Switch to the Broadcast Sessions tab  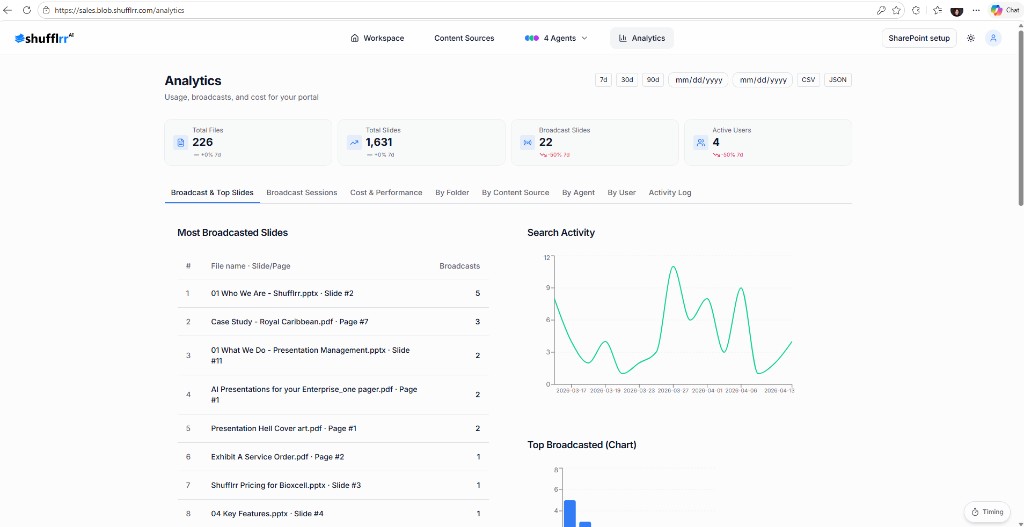pos(302,193)
